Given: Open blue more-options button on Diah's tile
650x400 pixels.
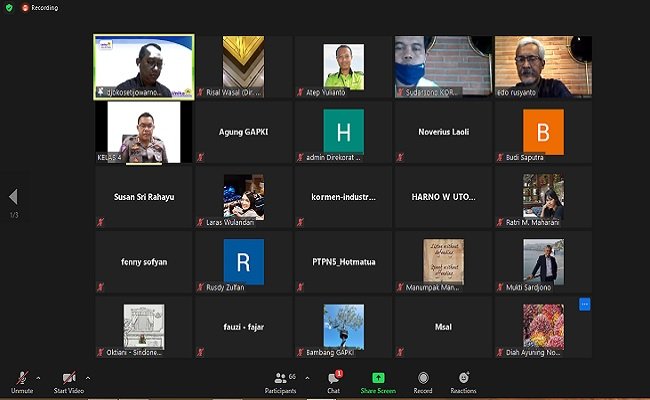Looking at the screenshot, I should tap(585, 304).
